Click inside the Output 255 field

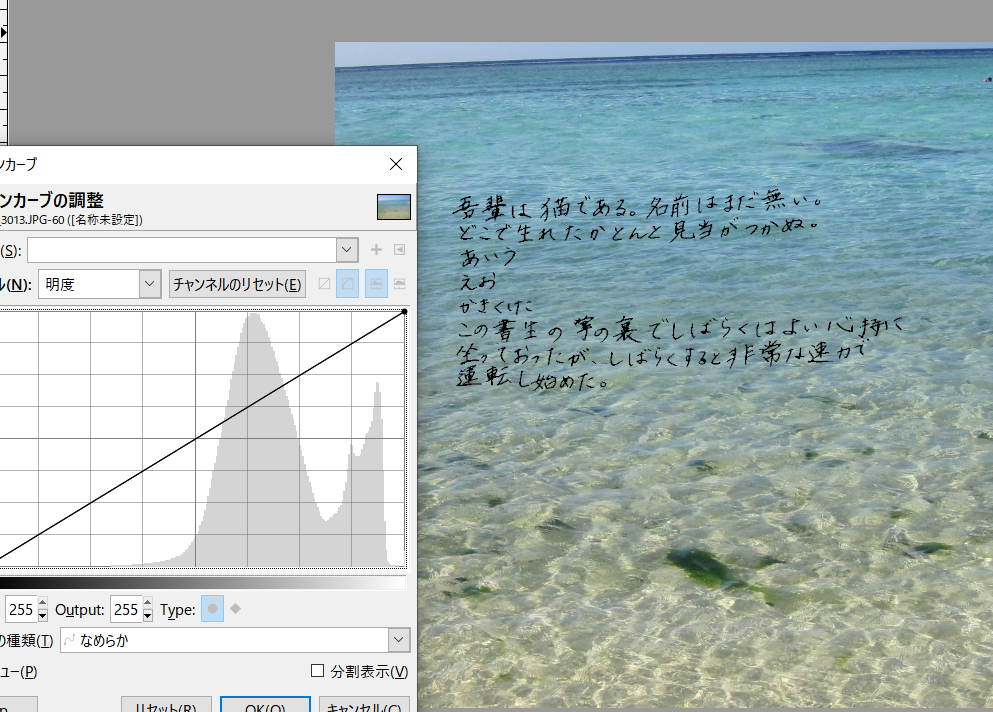coord(124,608)
